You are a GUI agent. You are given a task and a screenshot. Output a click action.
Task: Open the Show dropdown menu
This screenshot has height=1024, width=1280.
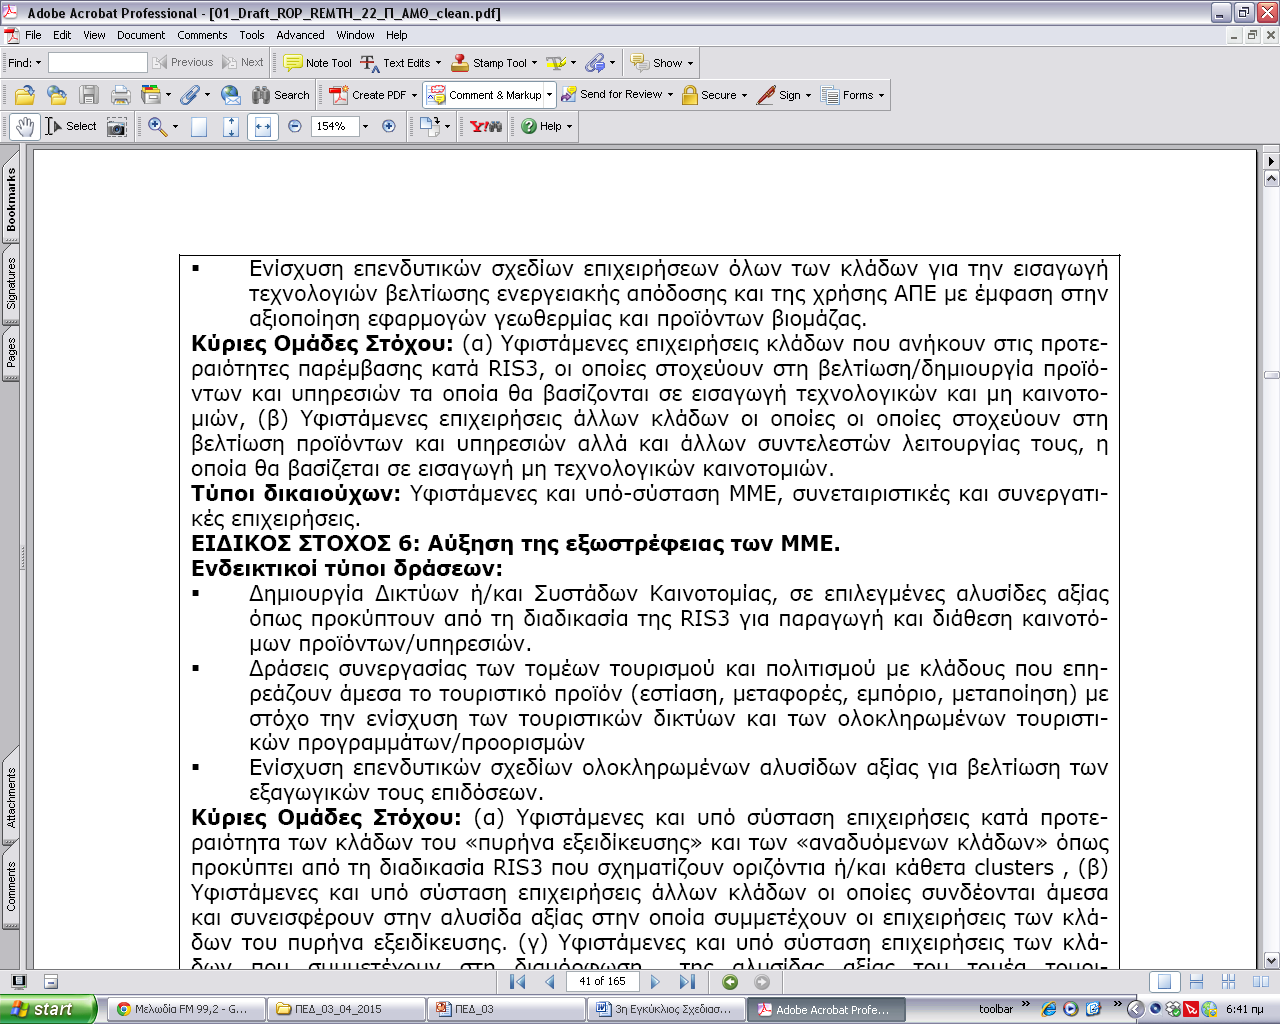(x=661, y=63)
